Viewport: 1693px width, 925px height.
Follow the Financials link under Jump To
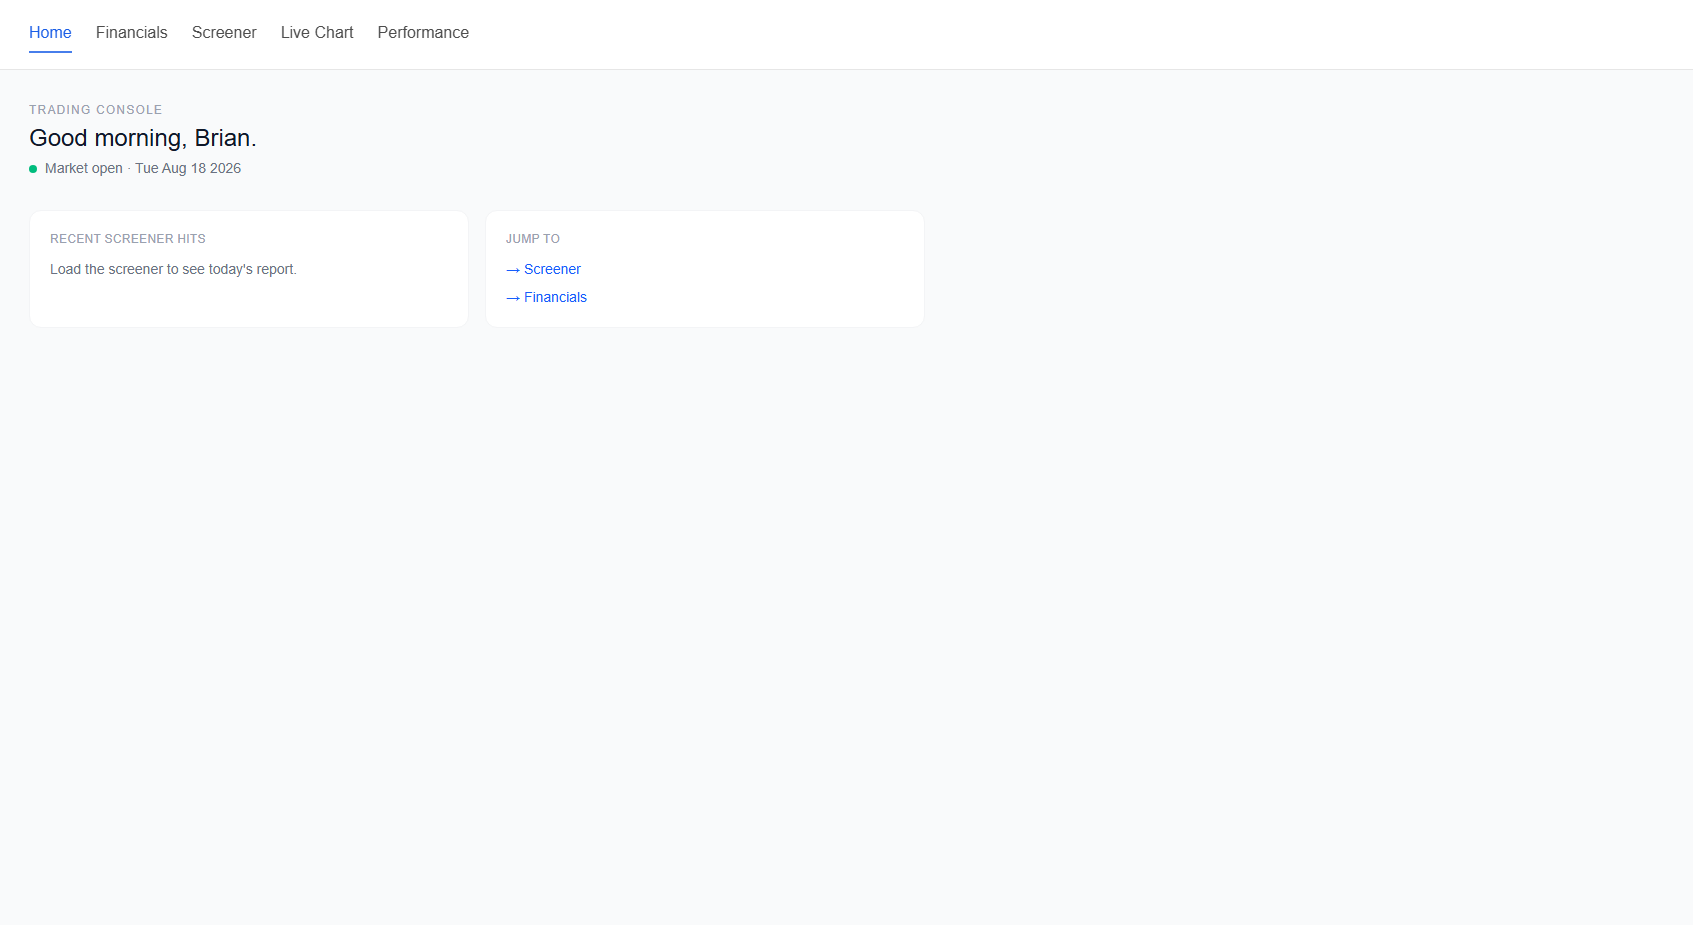click(546, 297)
